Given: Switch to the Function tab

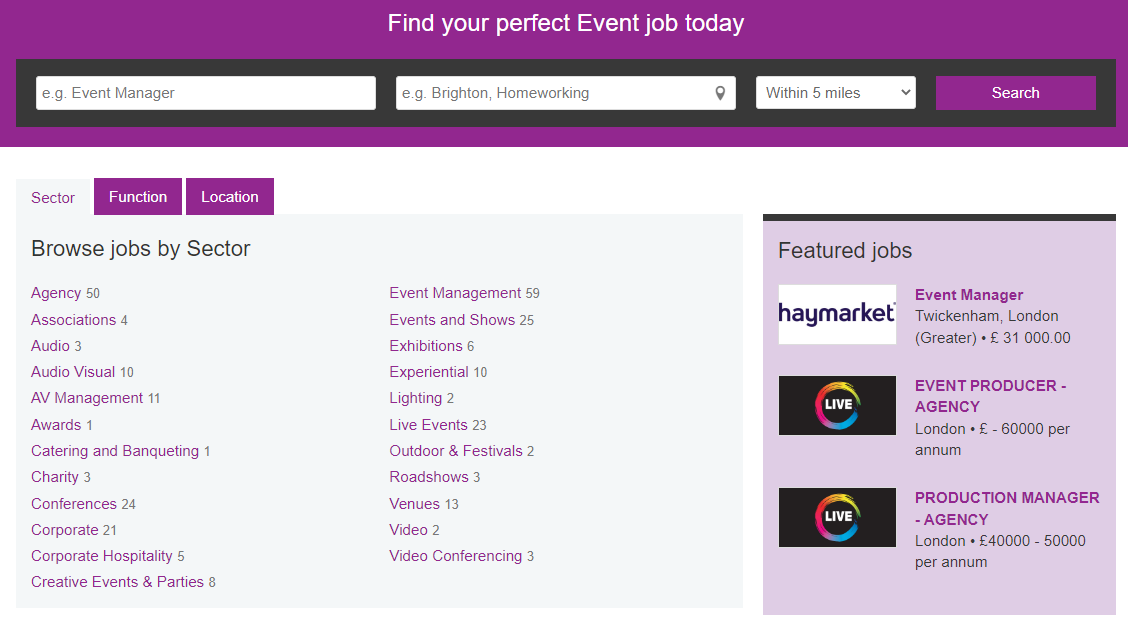Looking at the screenshot, I should click(x=137, y=196).
